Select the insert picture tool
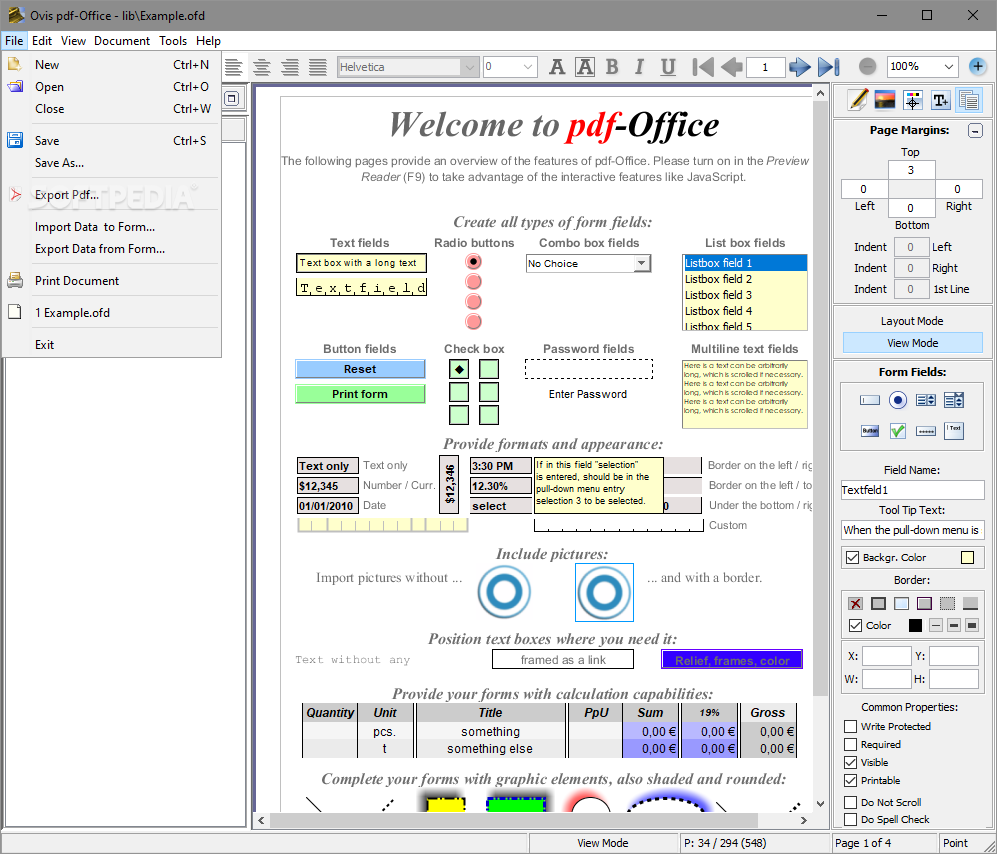Image resolution: width=997 pixels, height=854 pixels. [x=885, y=100]
